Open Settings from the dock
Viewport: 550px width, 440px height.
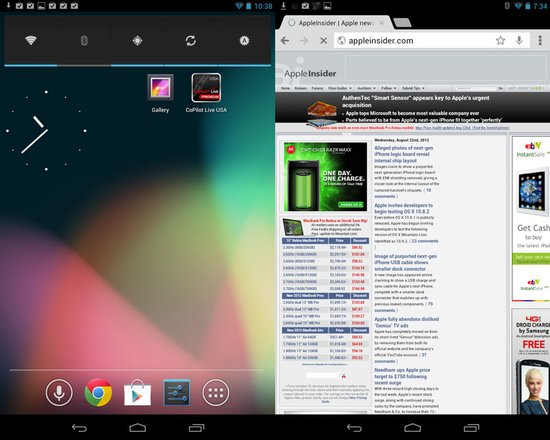tap(177, 392)
